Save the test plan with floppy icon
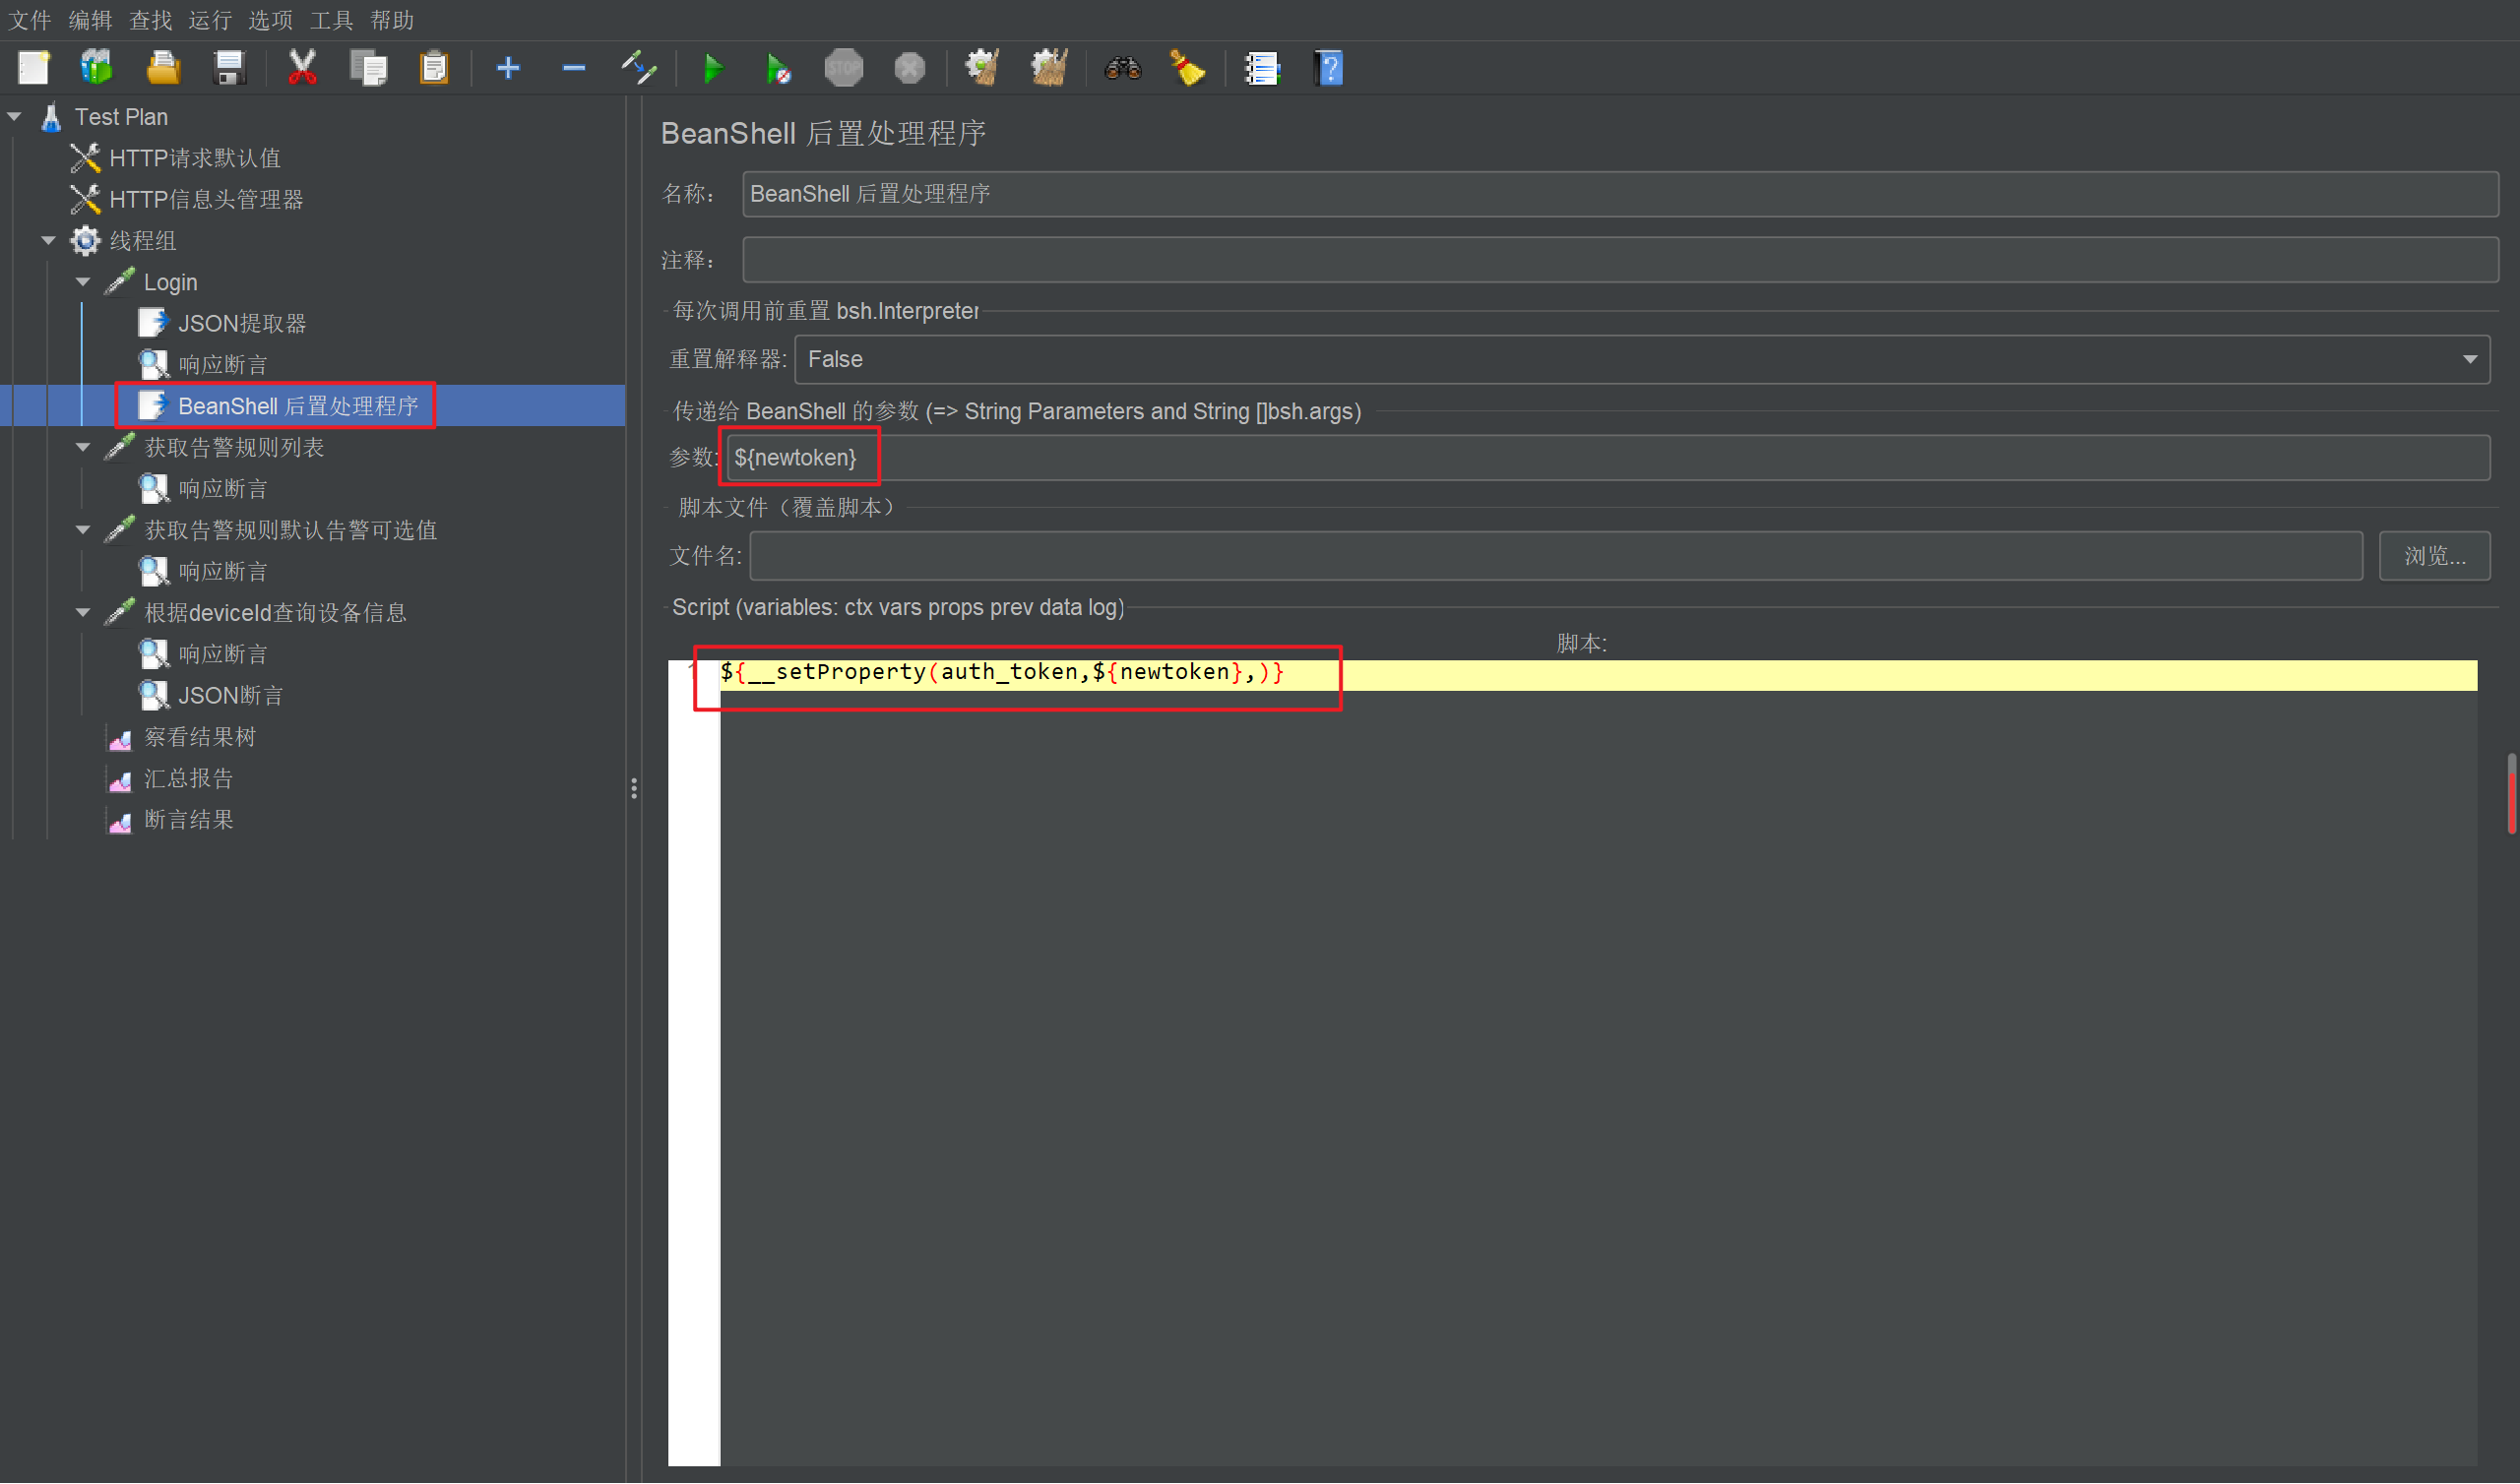Image resolution: width=2520 pixels, height=1484 pixels. click(x=230, y=68)
